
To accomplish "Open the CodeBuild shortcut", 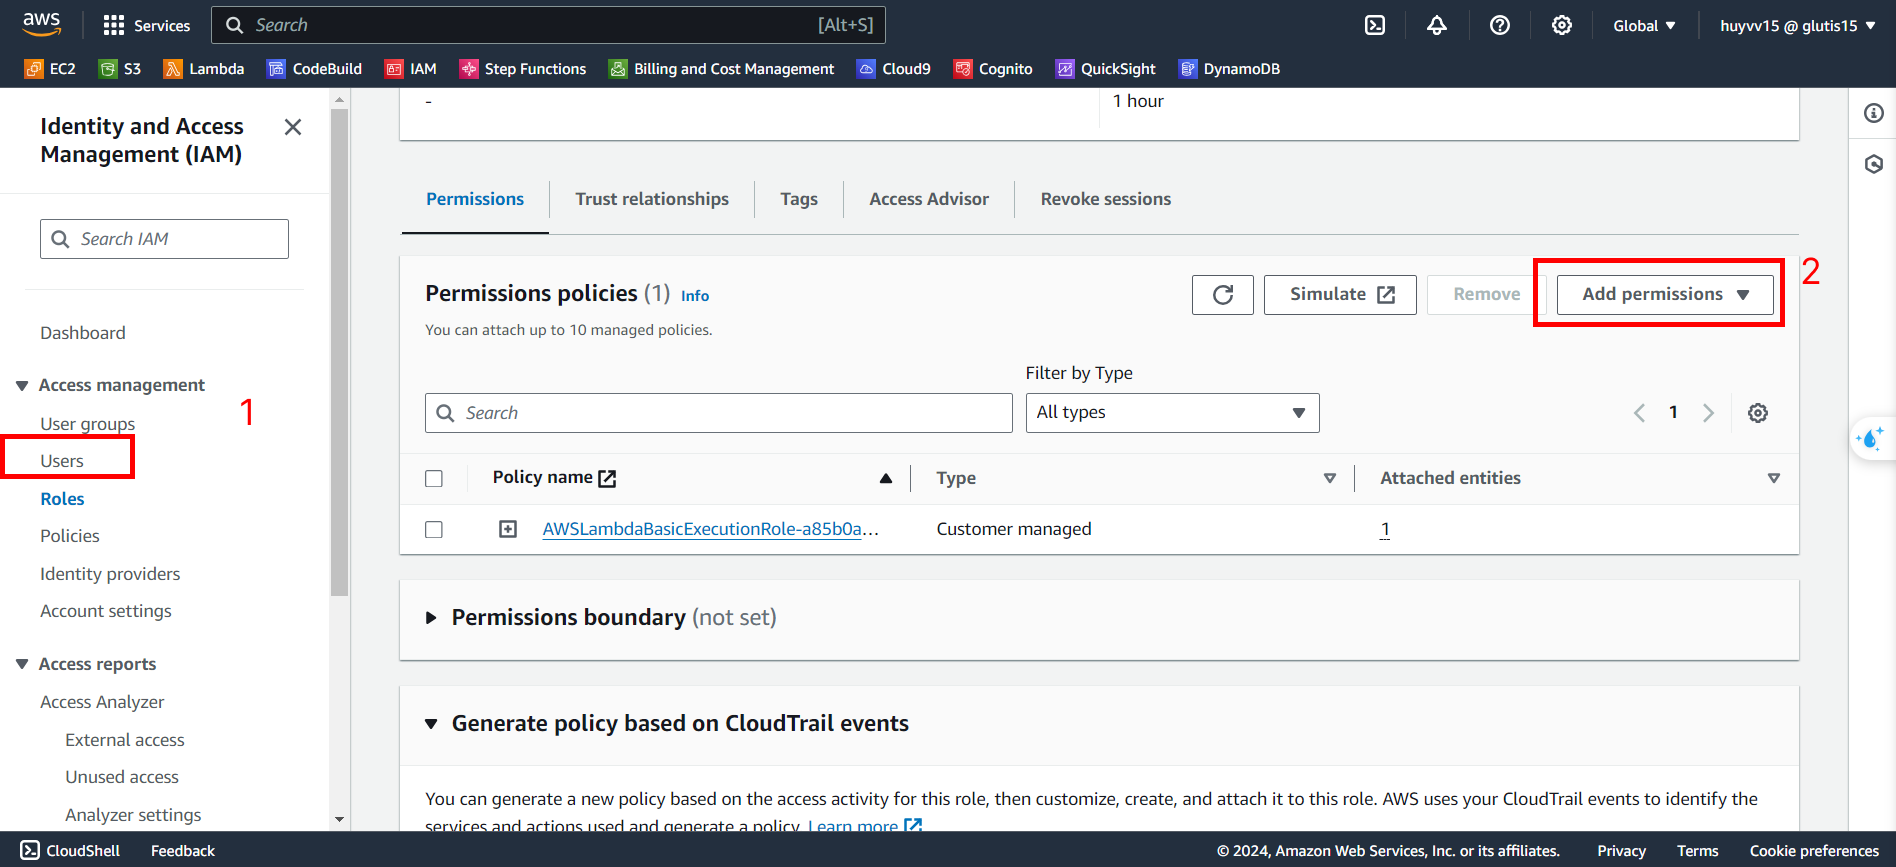I will tap(315, 69).
